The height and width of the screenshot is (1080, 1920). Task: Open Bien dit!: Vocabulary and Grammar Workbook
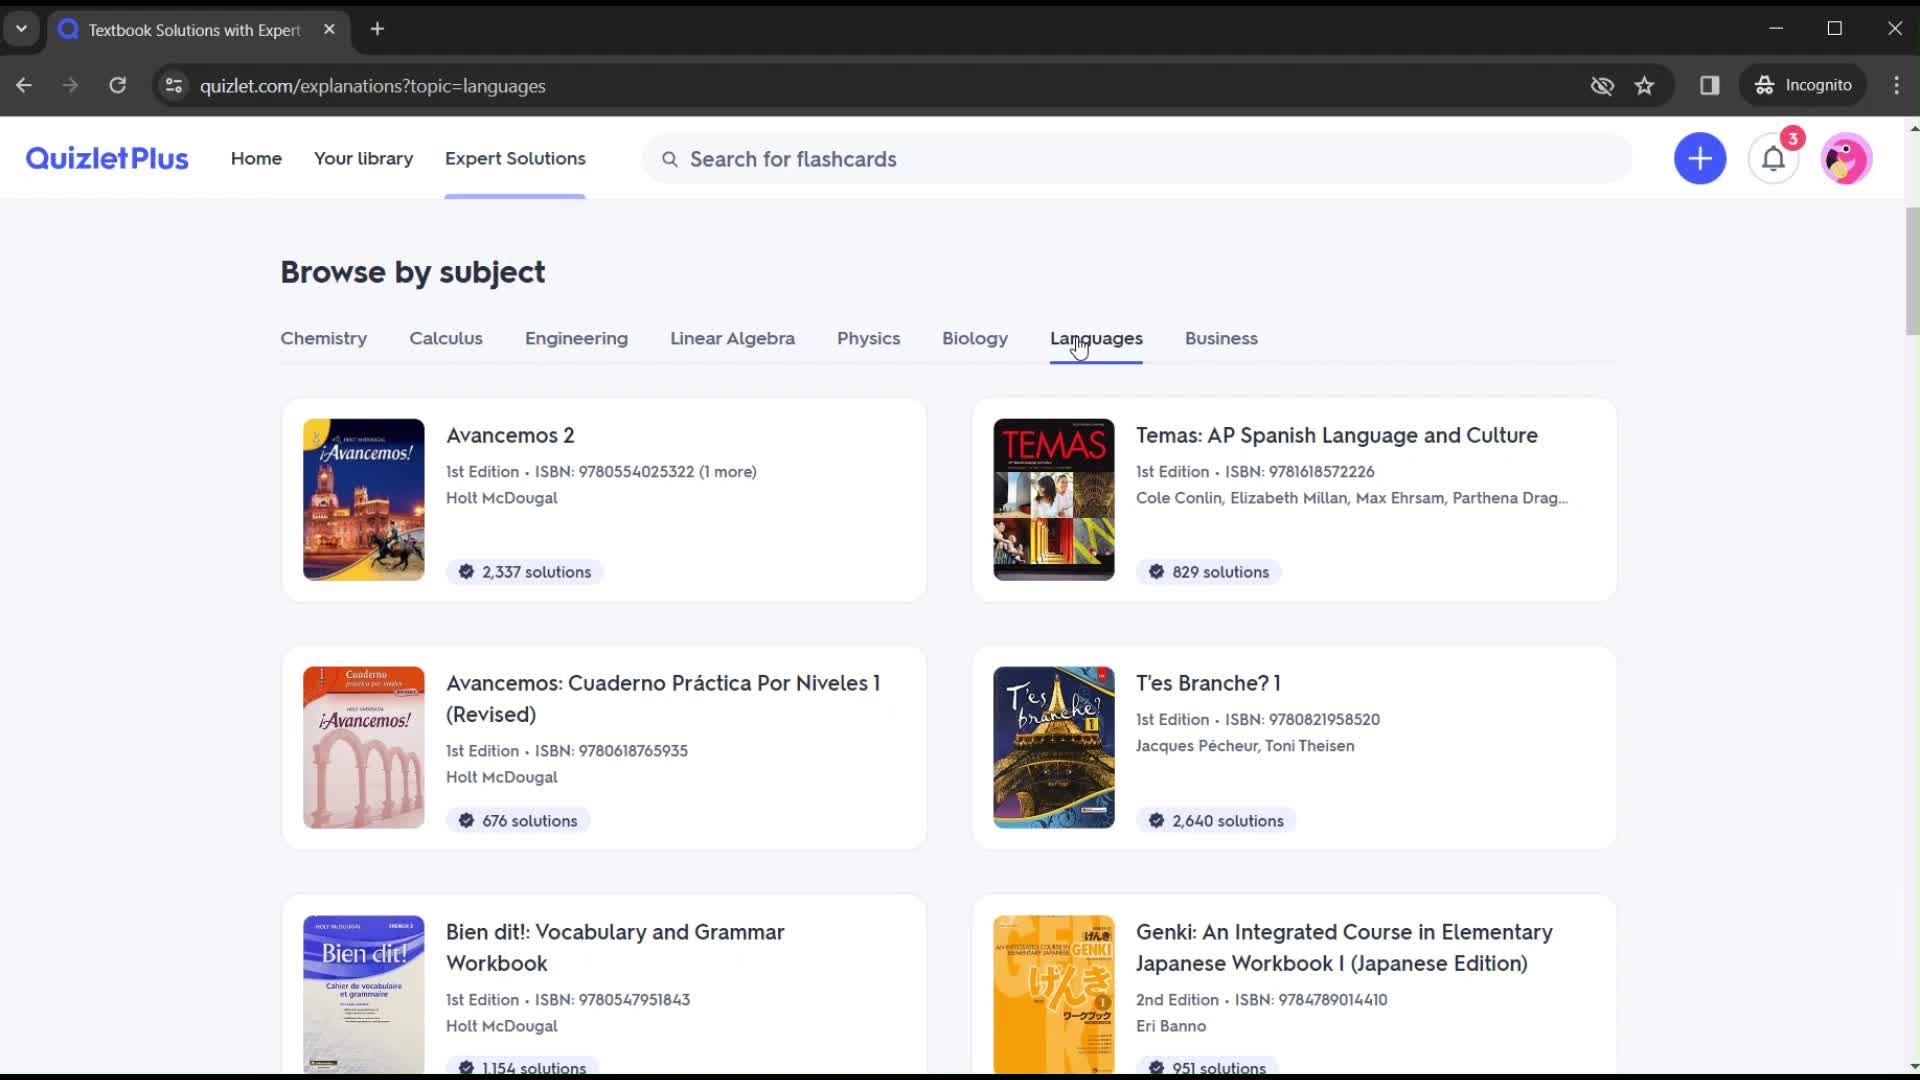pyautogui.click(x=615, y=947)
